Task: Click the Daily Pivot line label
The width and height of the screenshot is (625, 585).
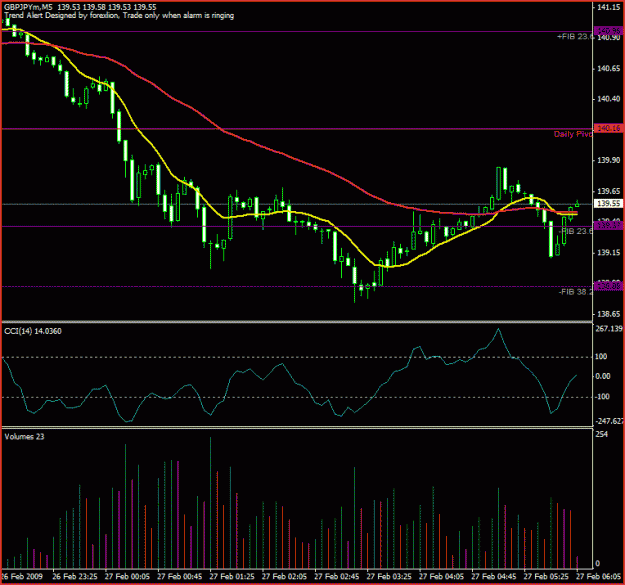Action: pyautogui.click(x=573, y=134)
